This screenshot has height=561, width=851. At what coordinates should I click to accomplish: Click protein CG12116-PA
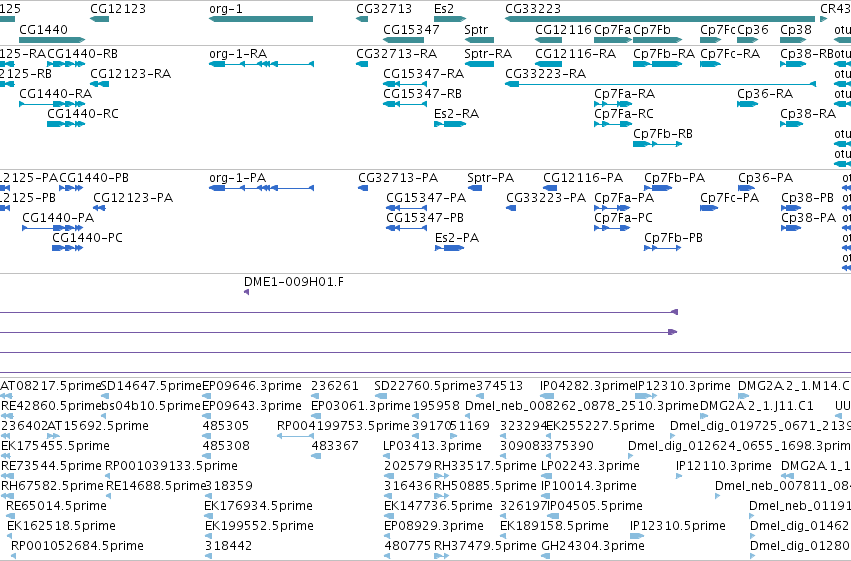[550, 188]
